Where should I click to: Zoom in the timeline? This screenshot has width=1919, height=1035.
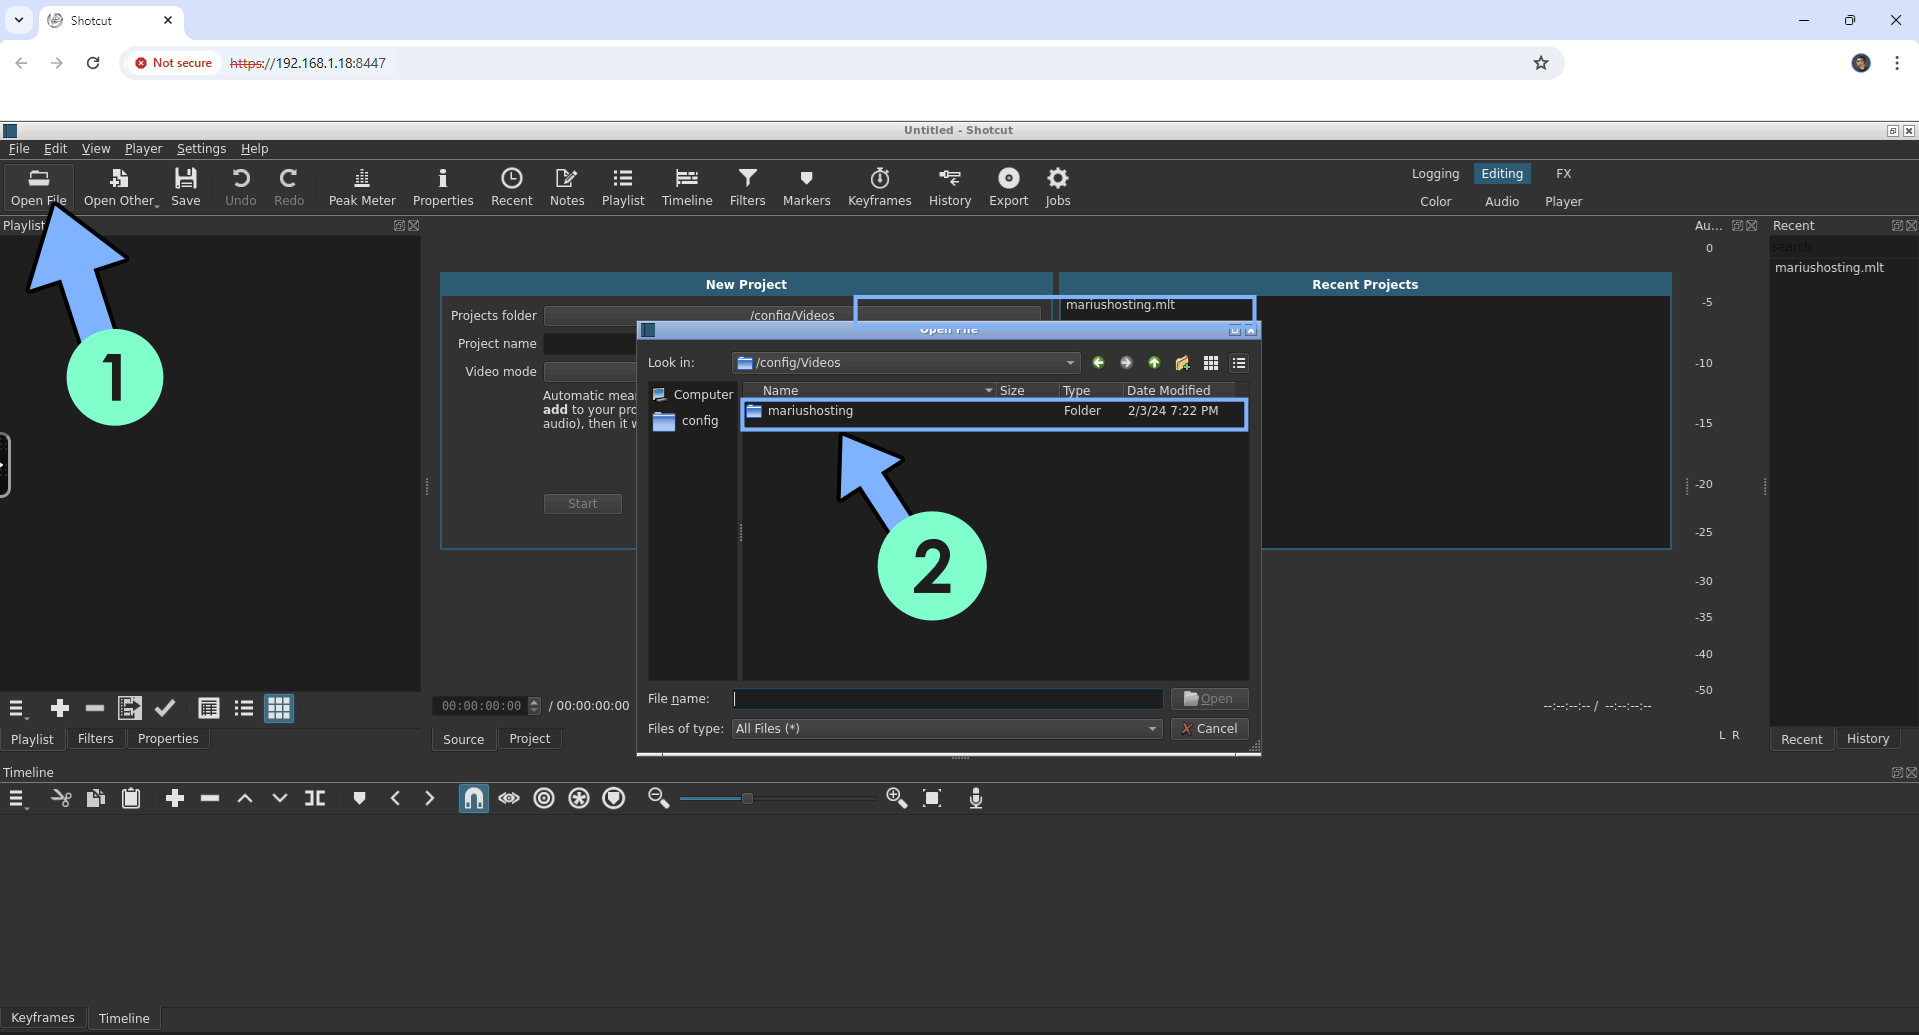896,798
